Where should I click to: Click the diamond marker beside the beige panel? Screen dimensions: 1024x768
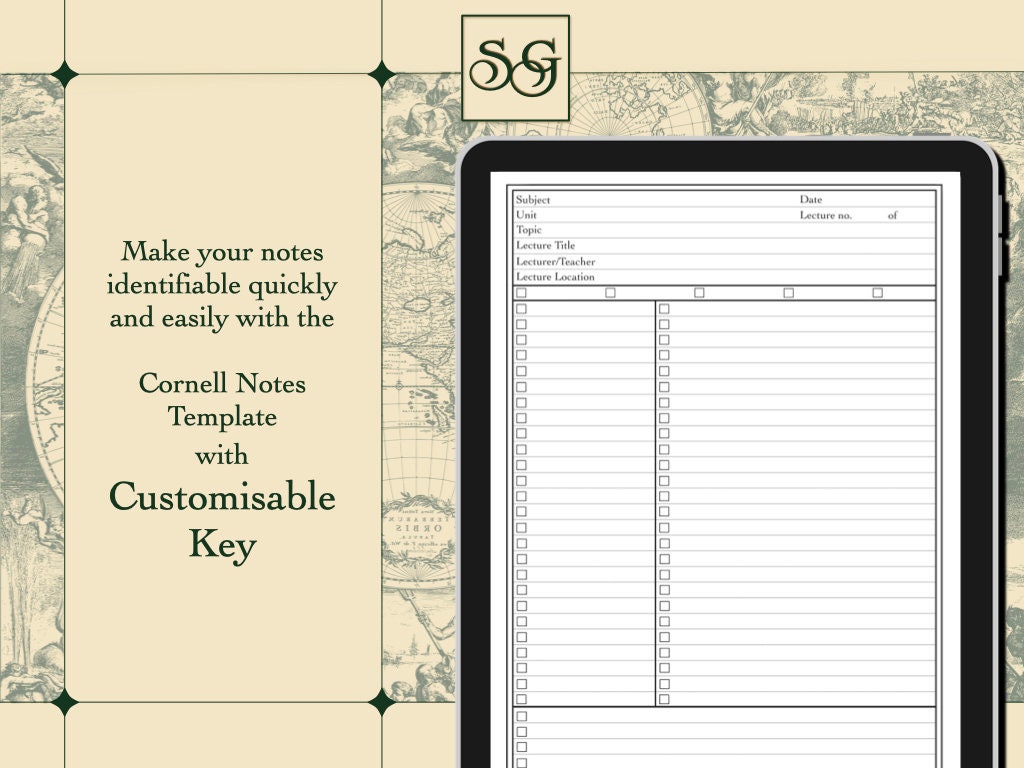point(383,71)
